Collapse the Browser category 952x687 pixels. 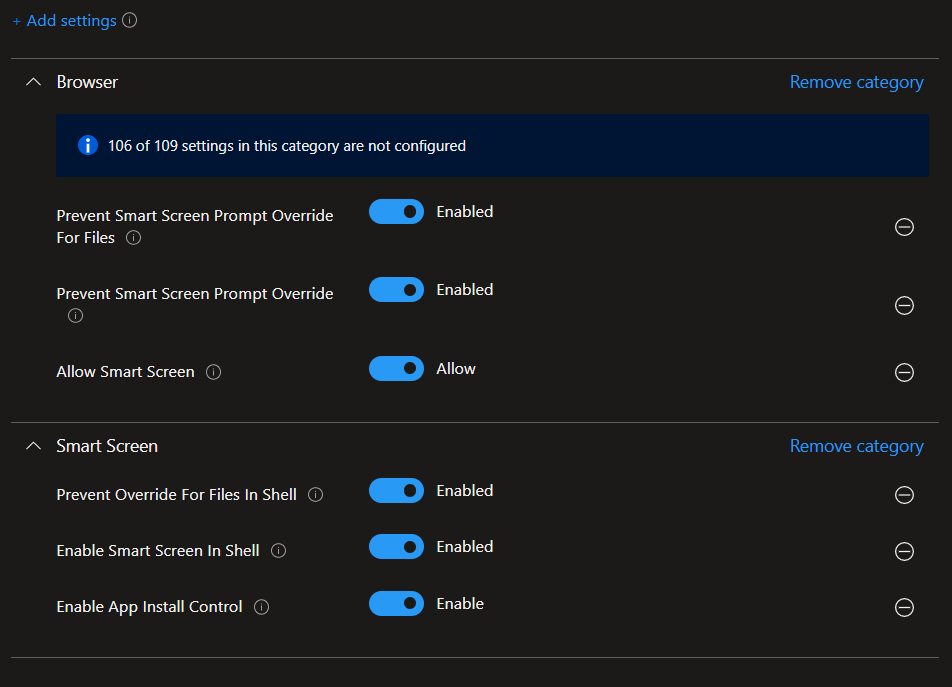tap(33, 82)
